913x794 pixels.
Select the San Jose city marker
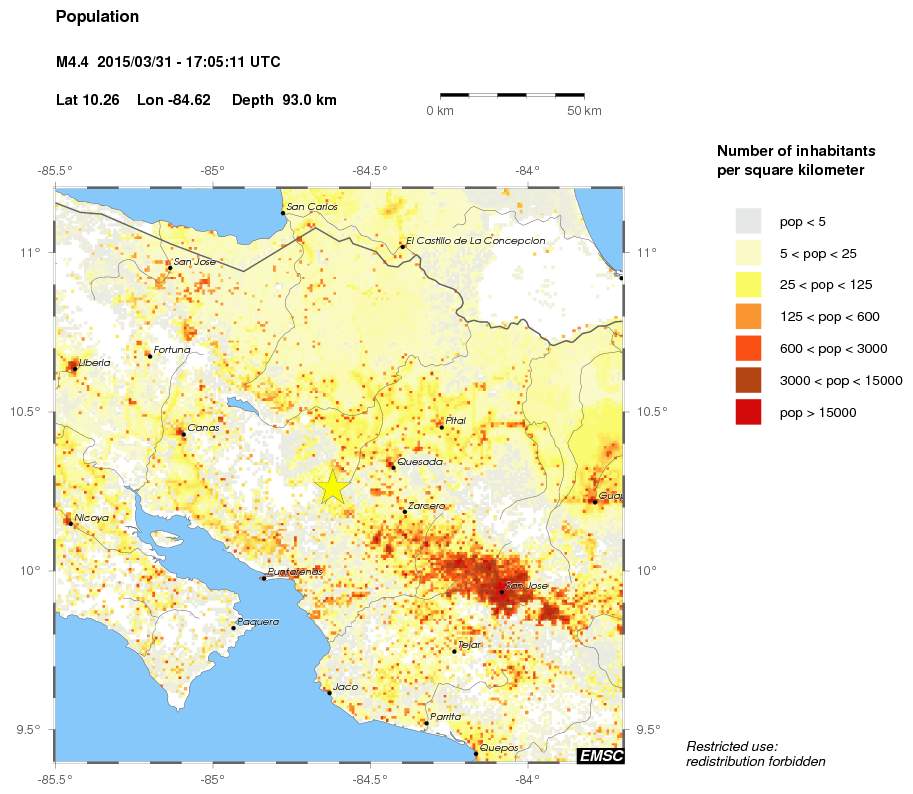[500, 591]
